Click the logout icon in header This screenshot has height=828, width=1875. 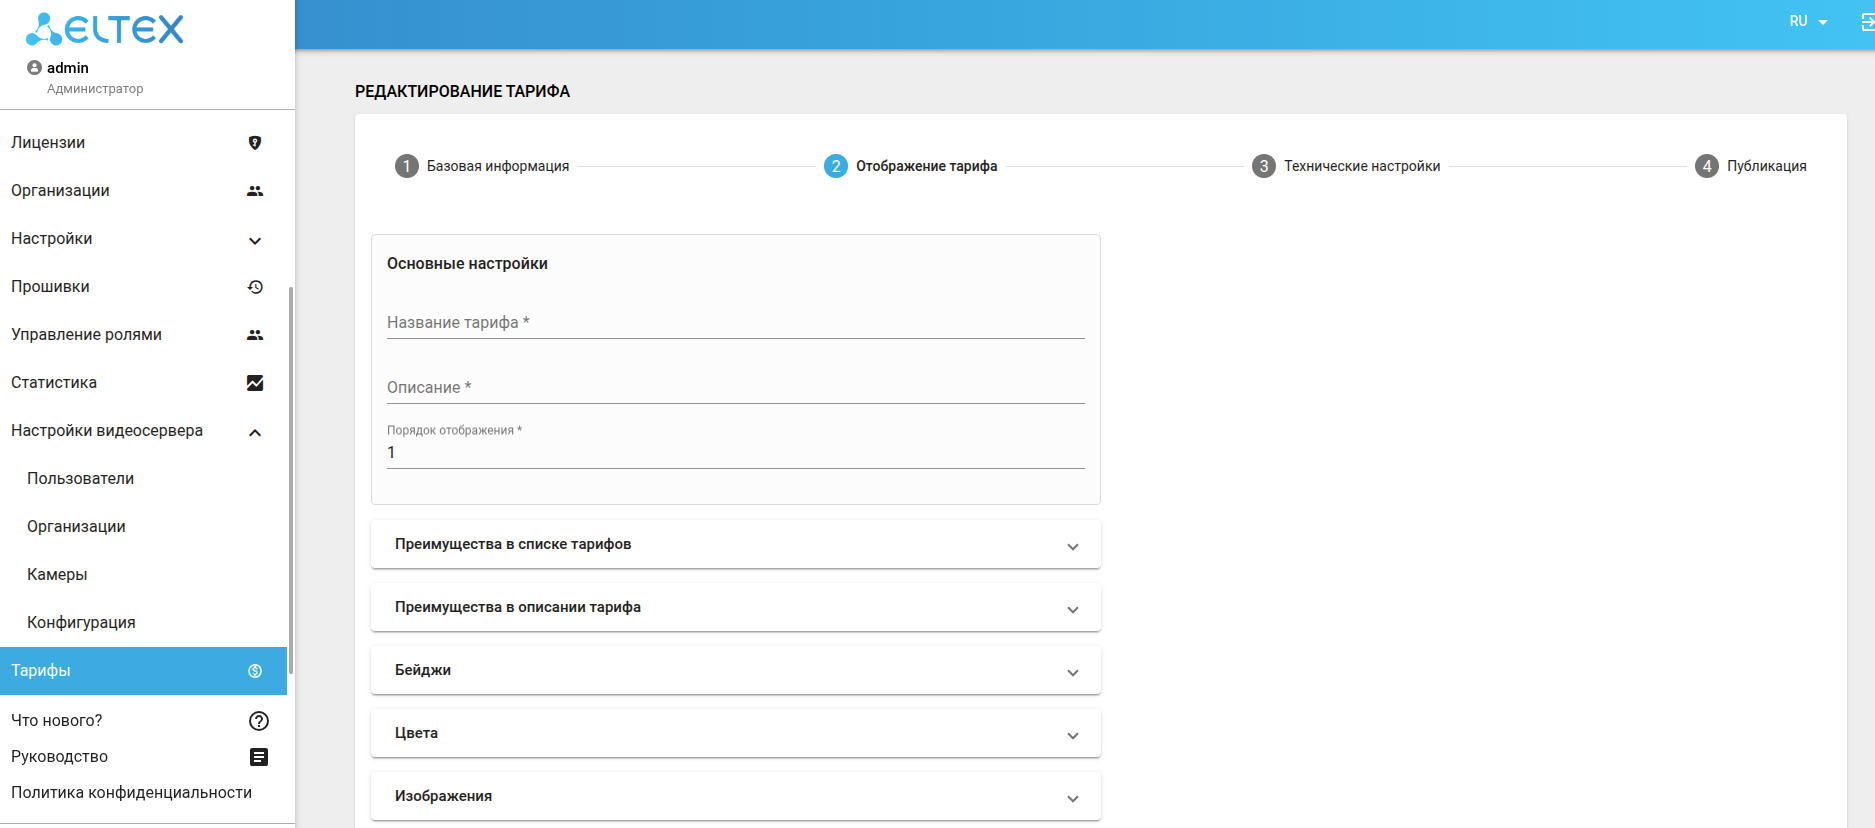click(1867, 21)
